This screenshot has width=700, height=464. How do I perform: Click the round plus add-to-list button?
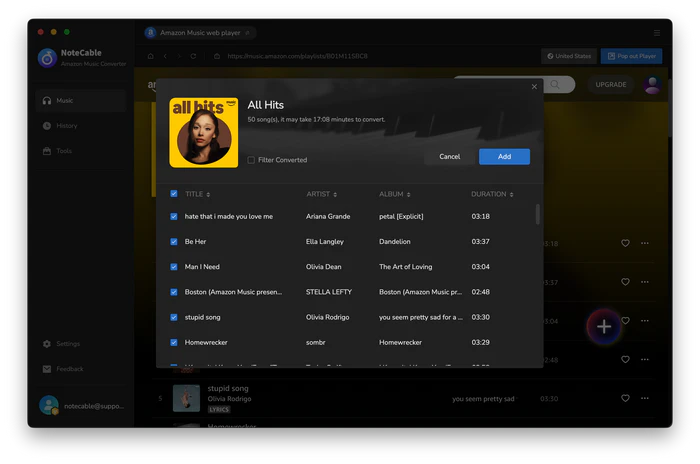click(604, 326)
